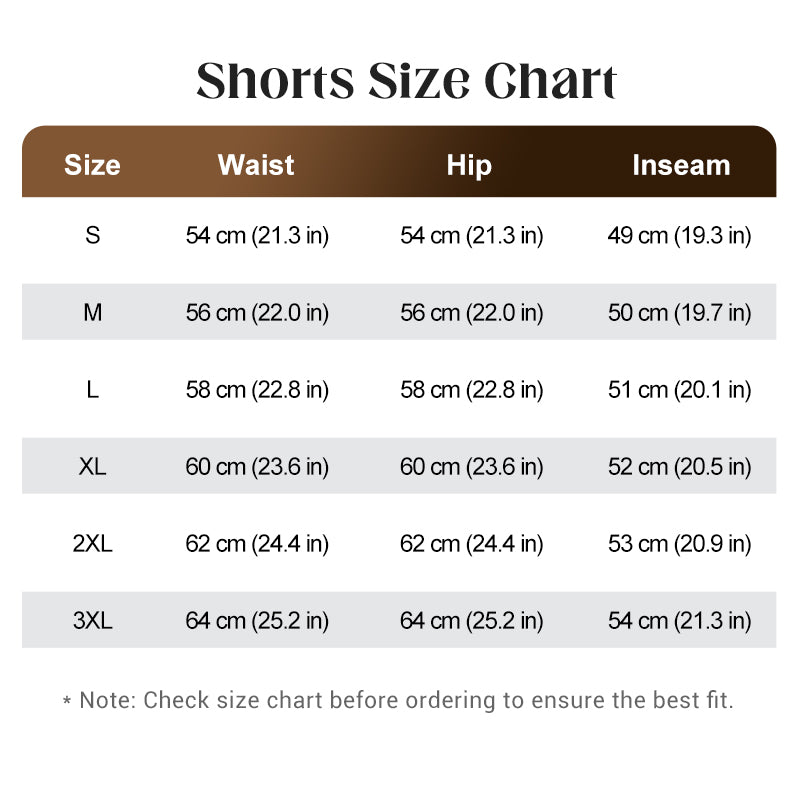Select the Hip column header
This screenshot has height=800, width=800.
click(x=469, y=166)
